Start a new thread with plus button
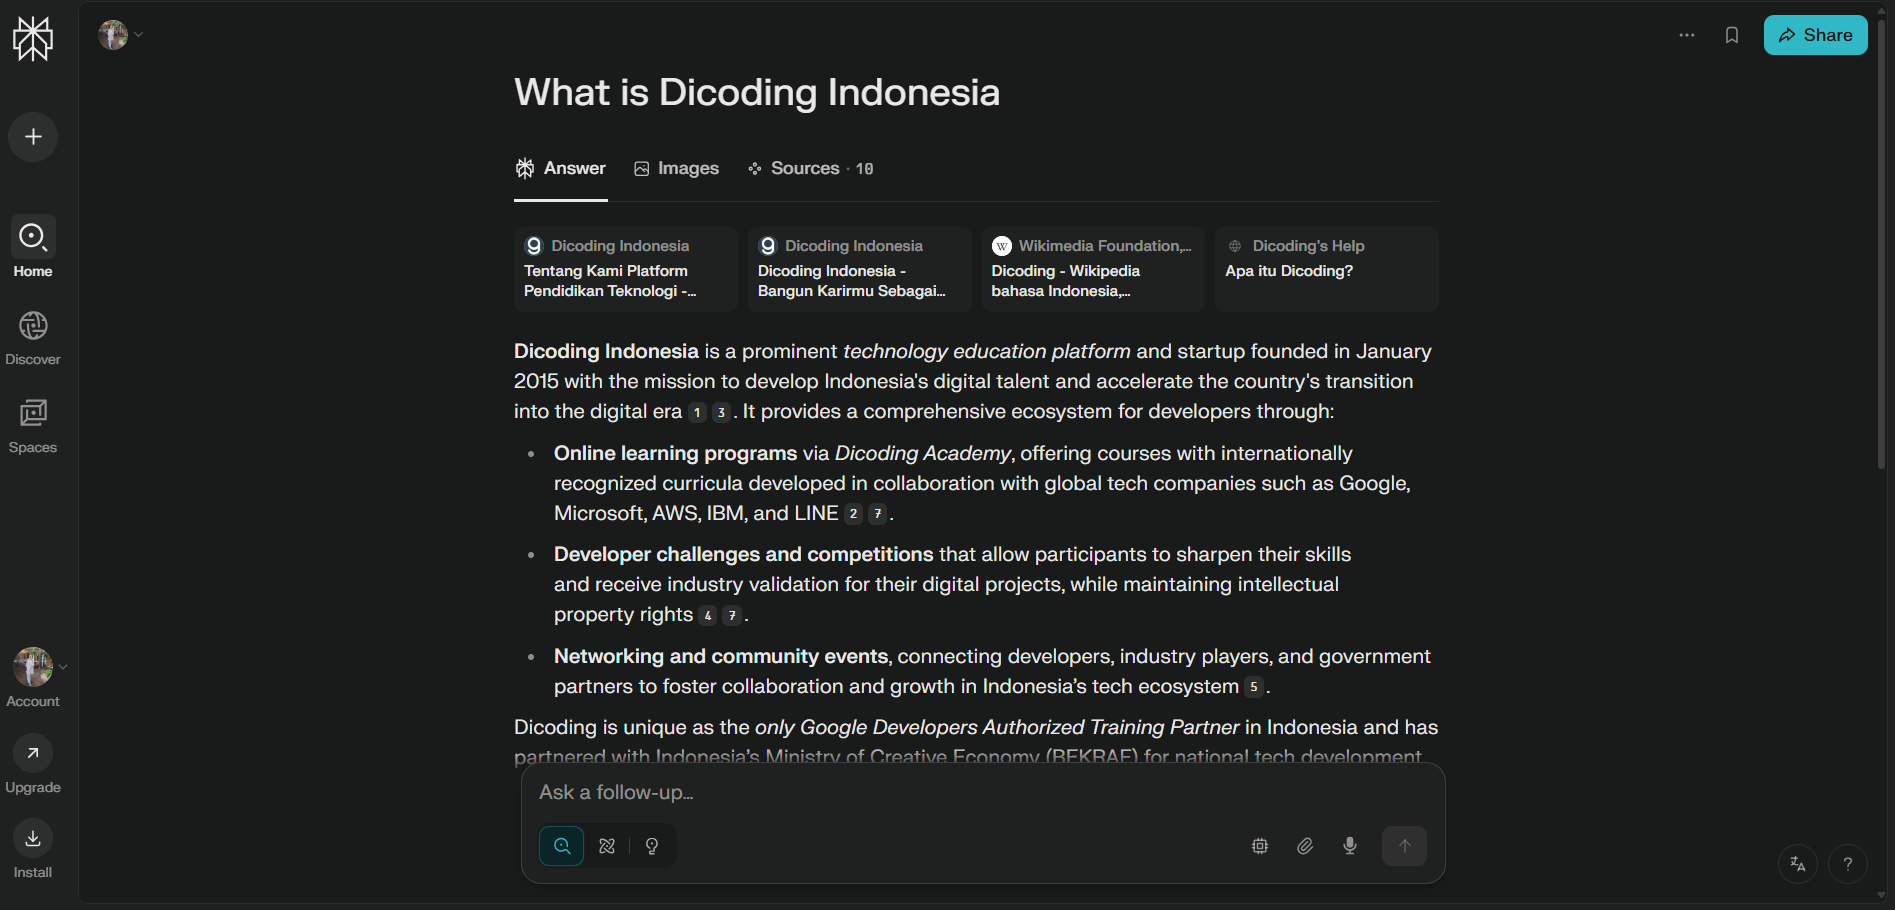1895x910 pixels. (x=33, y=137)
